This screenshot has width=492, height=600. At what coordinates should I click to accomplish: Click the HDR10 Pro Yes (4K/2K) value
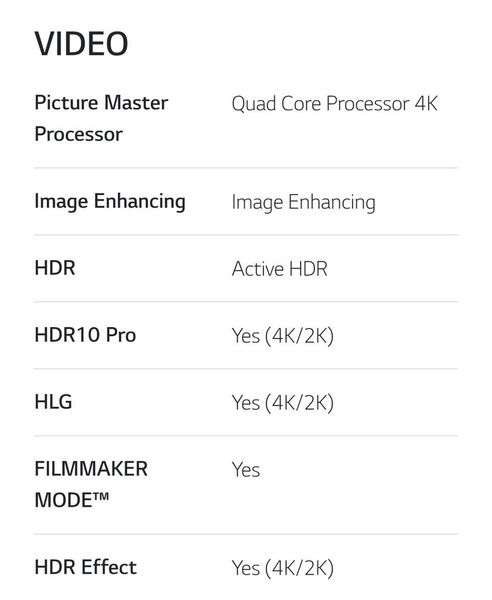283,336
